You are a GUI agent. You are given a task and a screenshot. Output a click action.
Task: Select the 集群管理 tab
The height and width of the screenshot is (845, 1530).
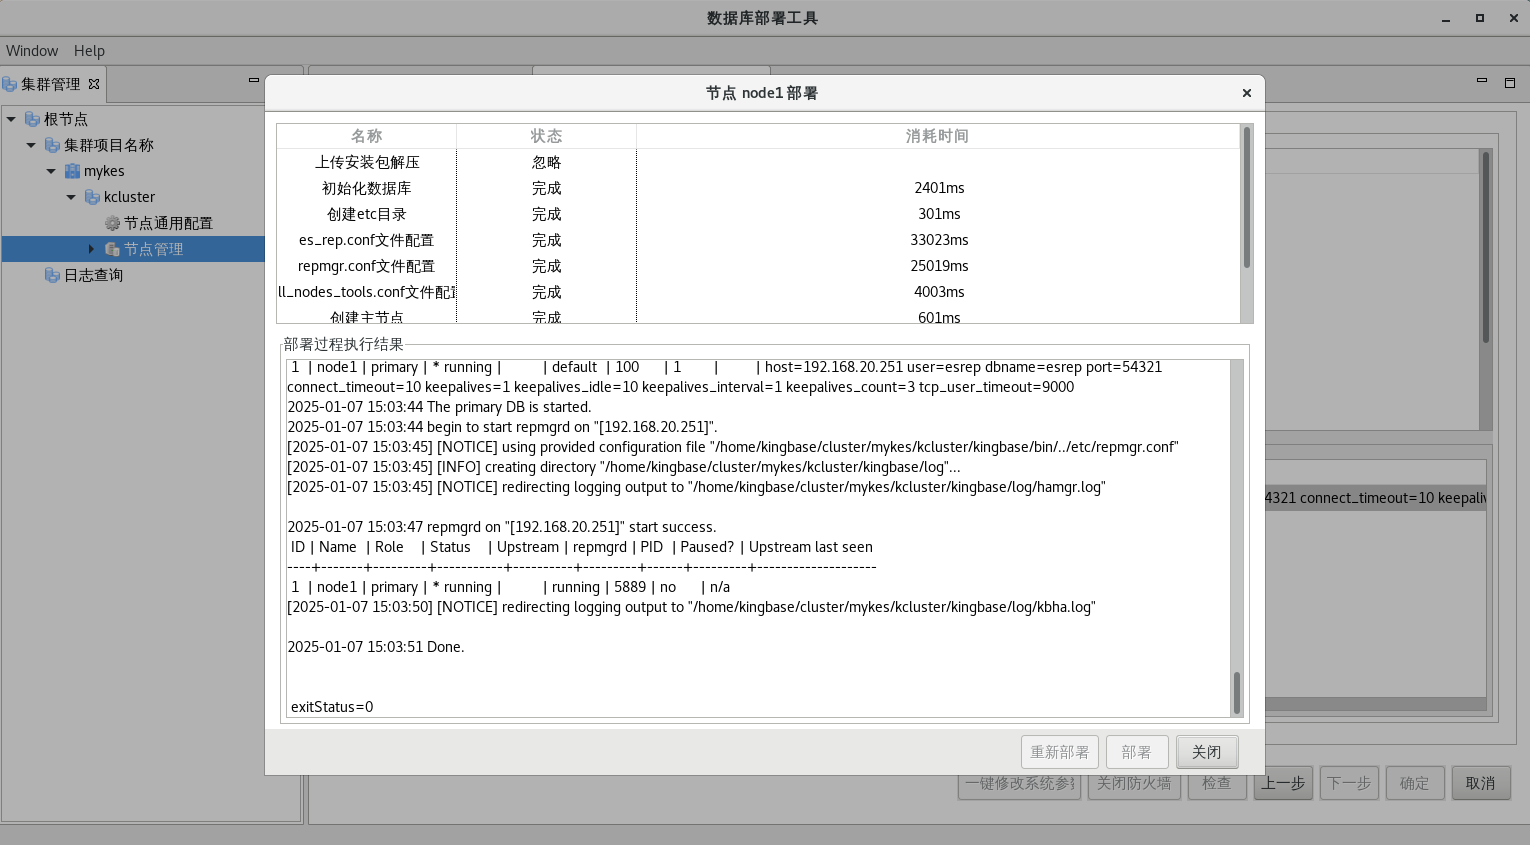(x=50, y=84)
